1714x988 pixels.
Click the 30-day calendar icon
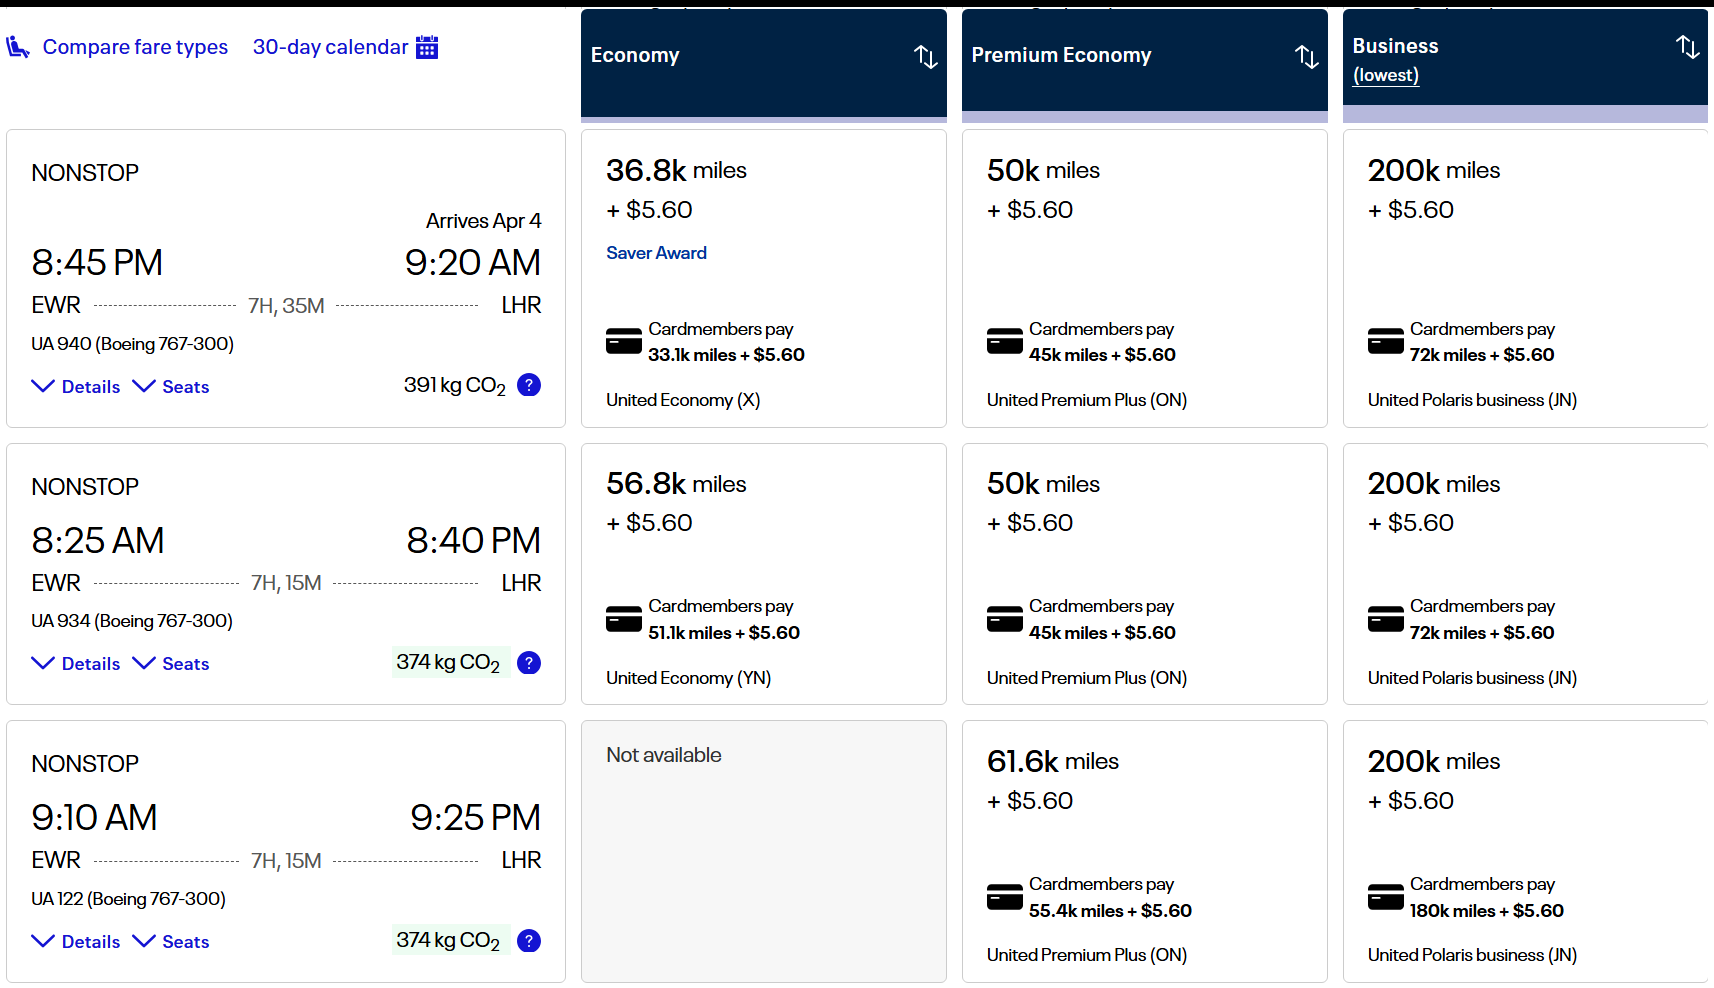tap(427, 47)
